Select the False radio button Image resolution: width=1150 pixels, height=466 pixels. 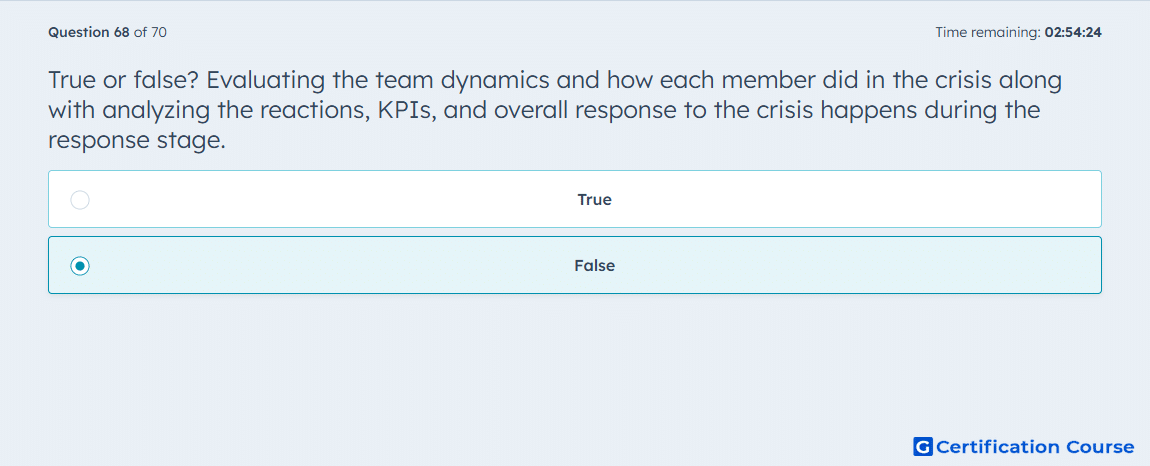(x=80, y=266)
